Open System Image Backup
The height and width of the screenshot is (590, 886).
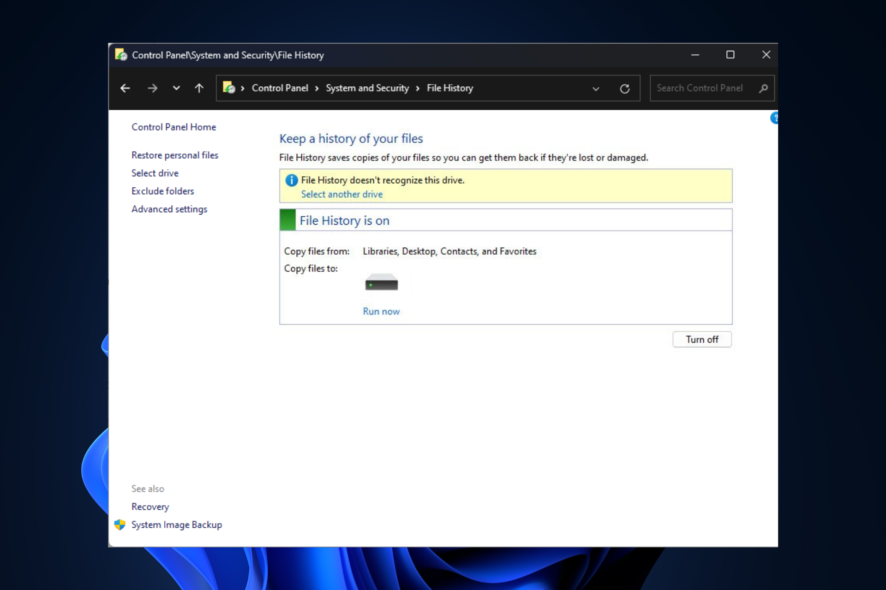176,525
